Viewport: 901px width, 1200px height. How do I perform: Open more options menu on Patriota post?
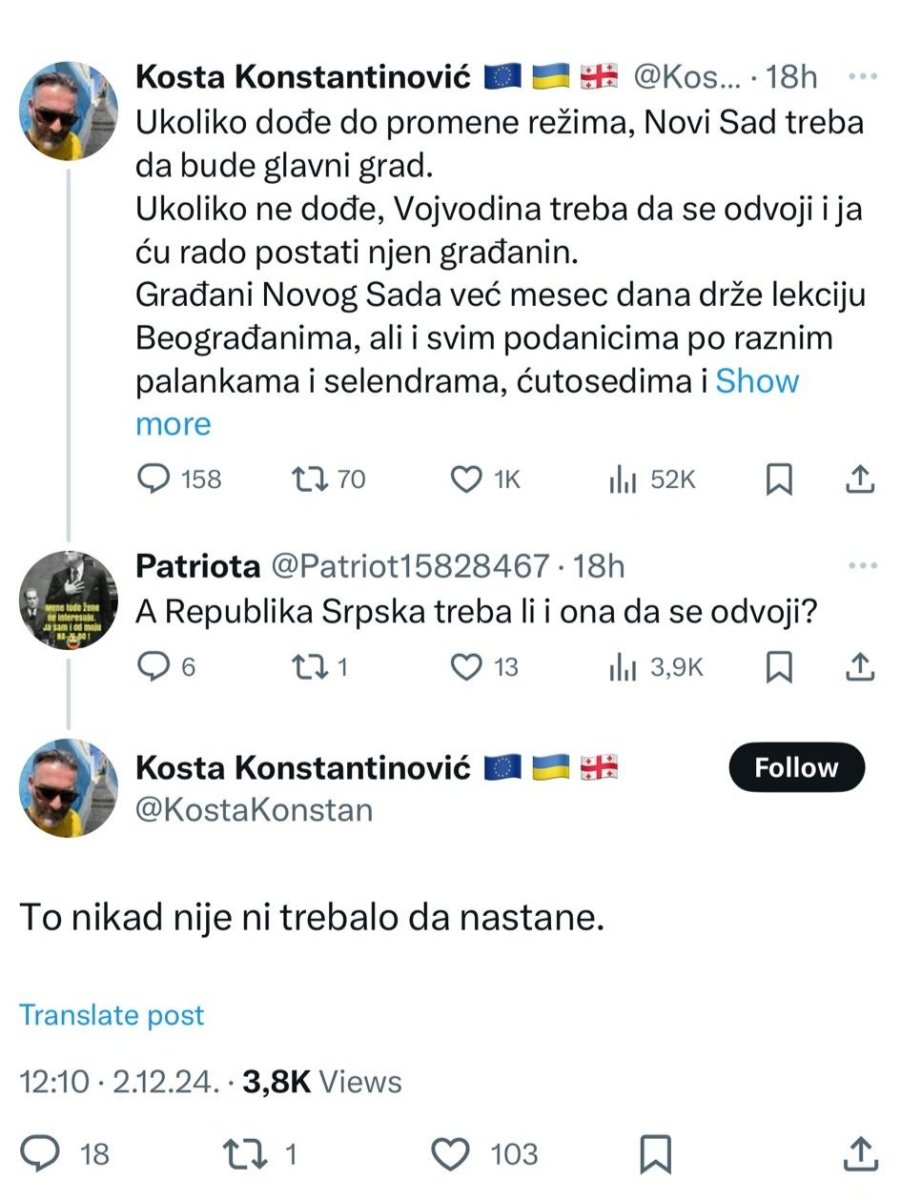[x=859, y=567]
